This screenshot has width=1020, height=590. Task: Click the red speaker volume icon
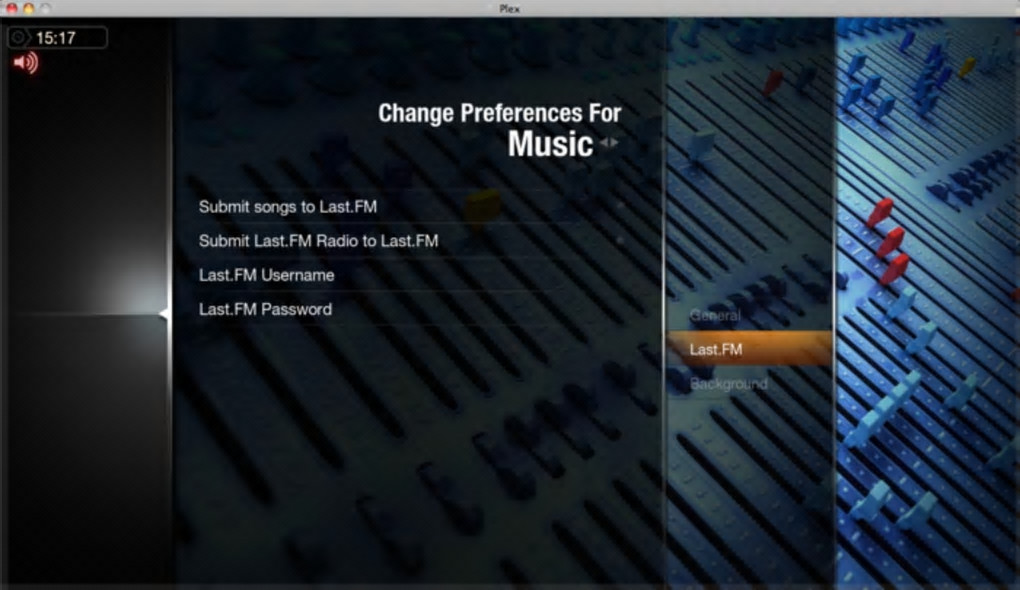point(26,62)
